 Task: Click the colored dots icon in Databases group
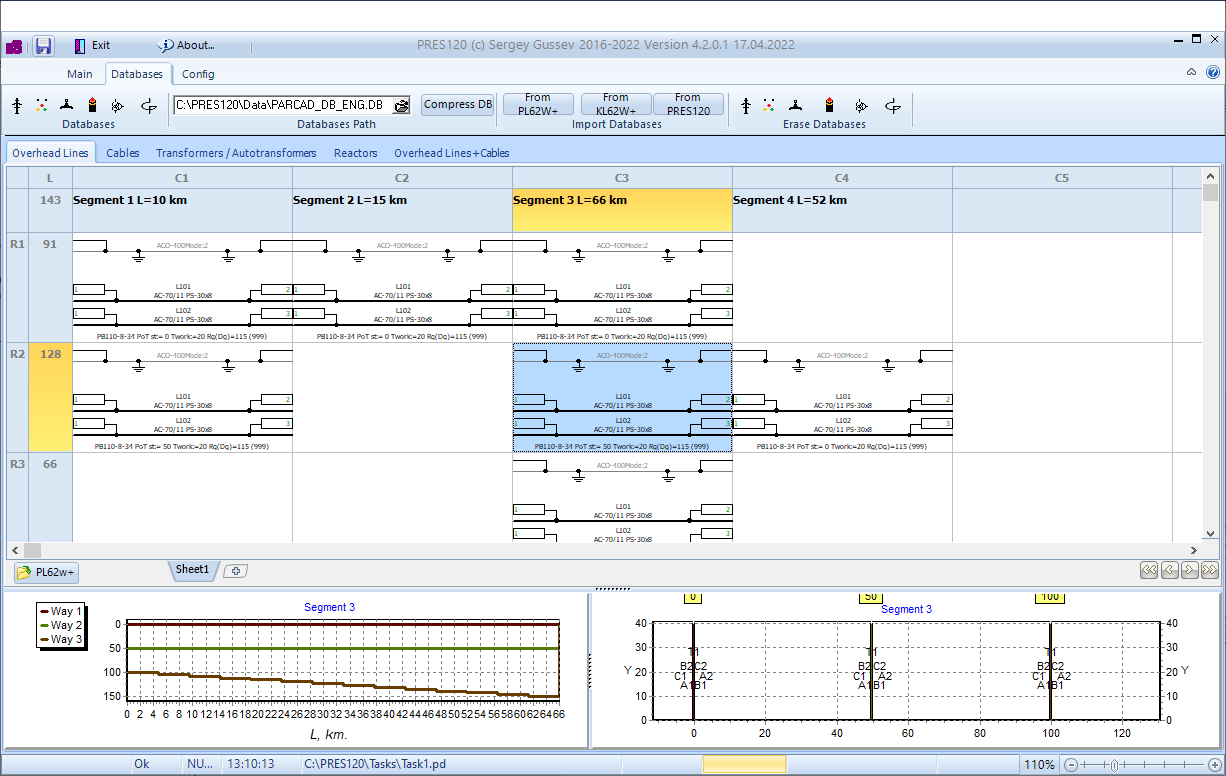42,105
